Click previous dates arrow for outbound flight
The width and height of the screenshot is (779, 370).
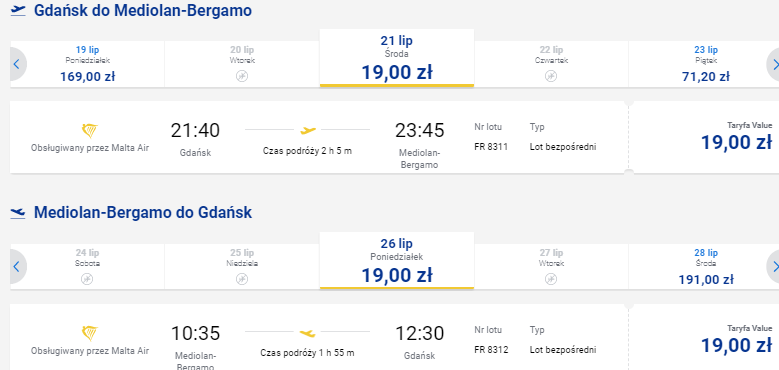tap(17, 64)
